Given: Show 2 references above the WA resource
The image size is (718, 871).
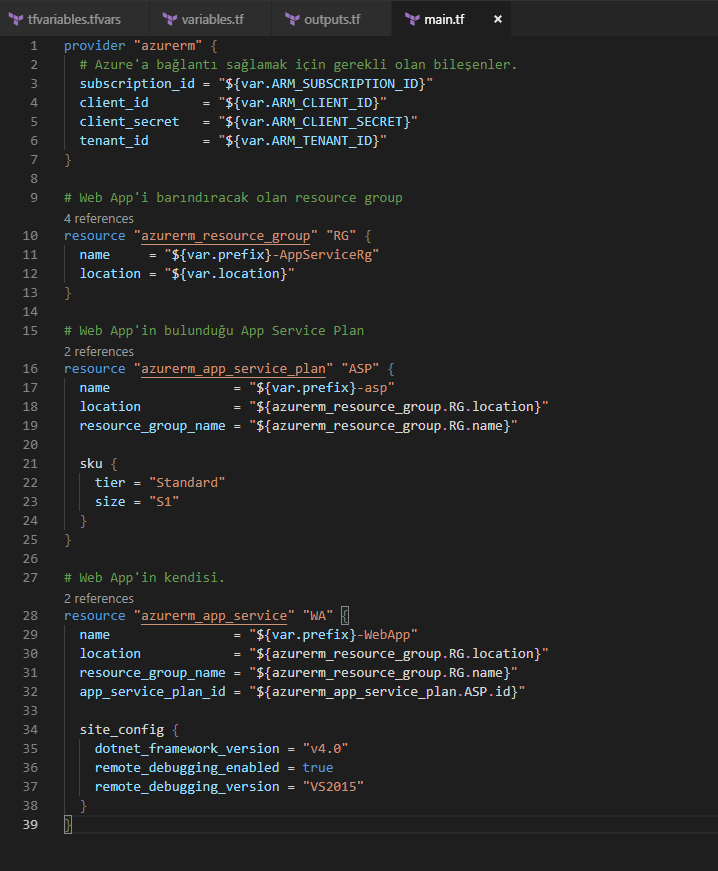Looking at the screenshot, I should (x=99, y=598).
